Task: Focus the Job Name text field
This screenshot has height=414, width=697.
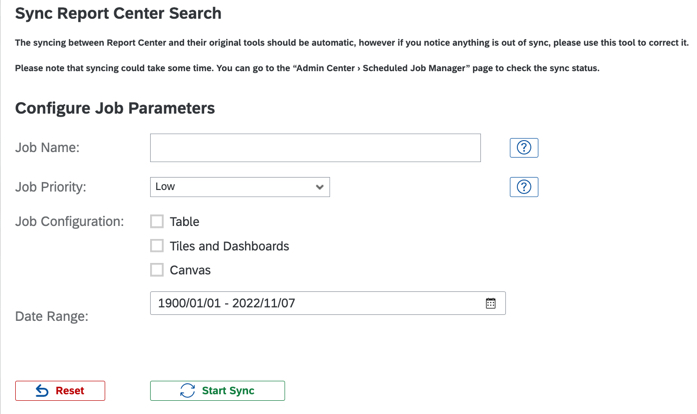Action: pyautogui.click(x=315, y=148)
